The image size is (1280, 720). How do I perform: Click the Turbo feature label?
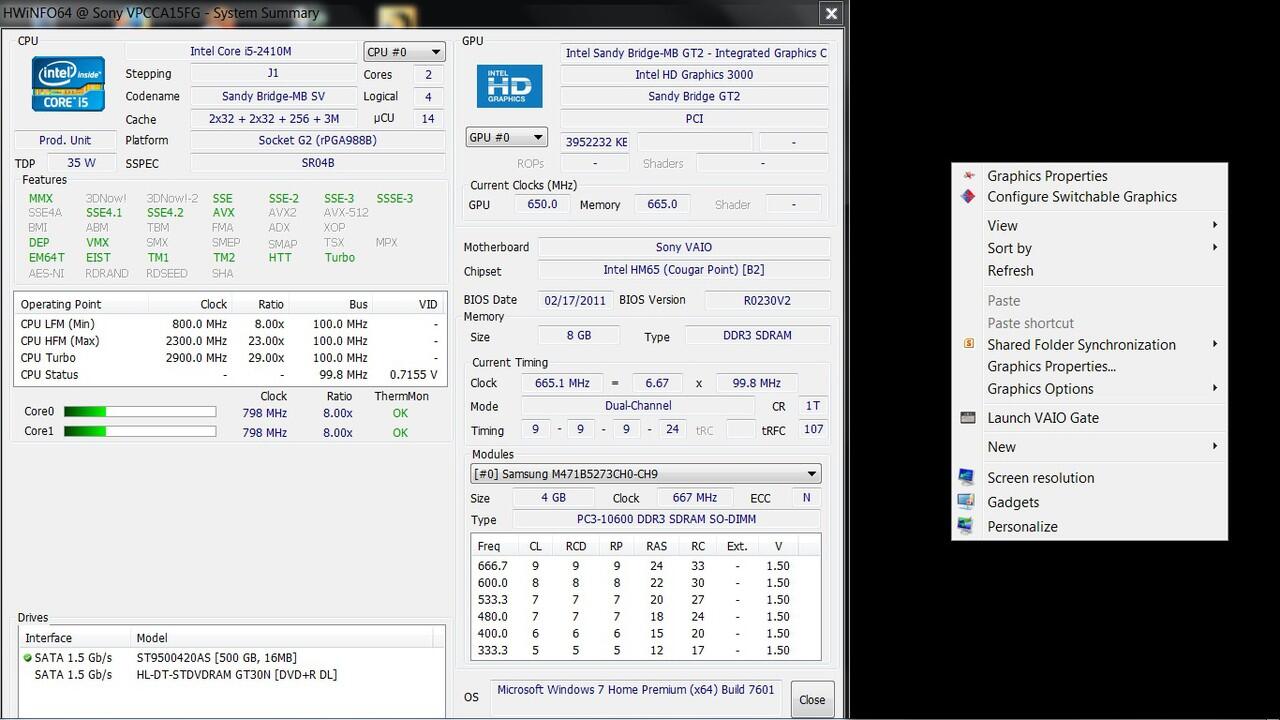tap(340, 258)
